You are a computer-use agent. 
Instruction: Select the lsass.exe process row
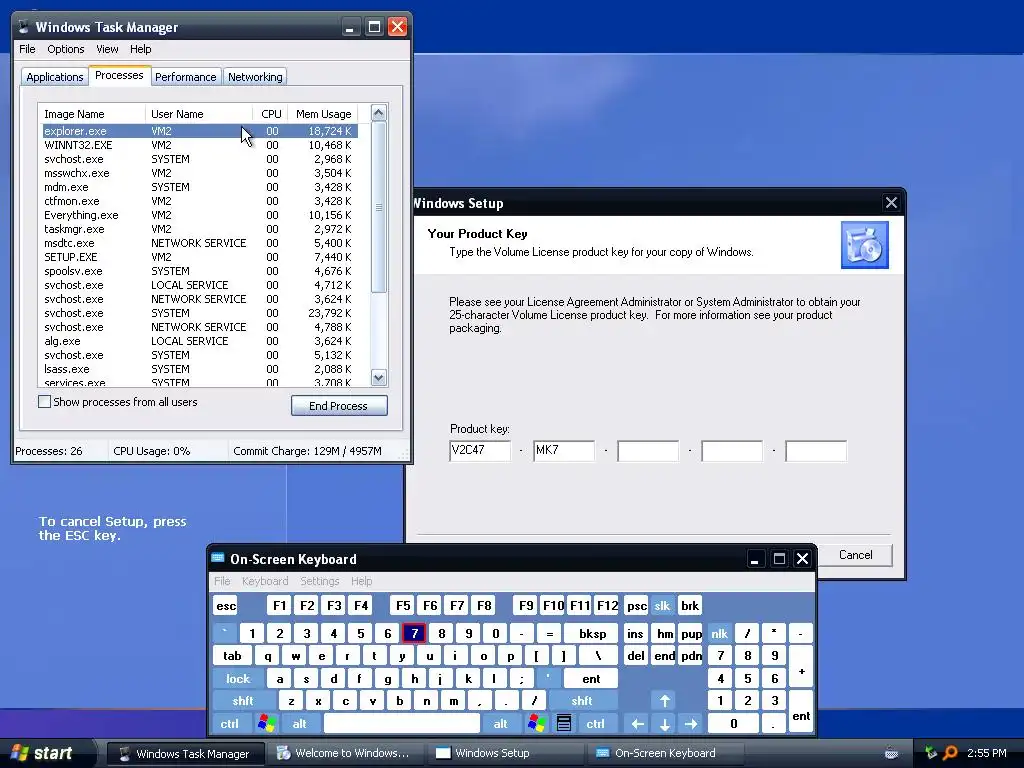(200, 369)
